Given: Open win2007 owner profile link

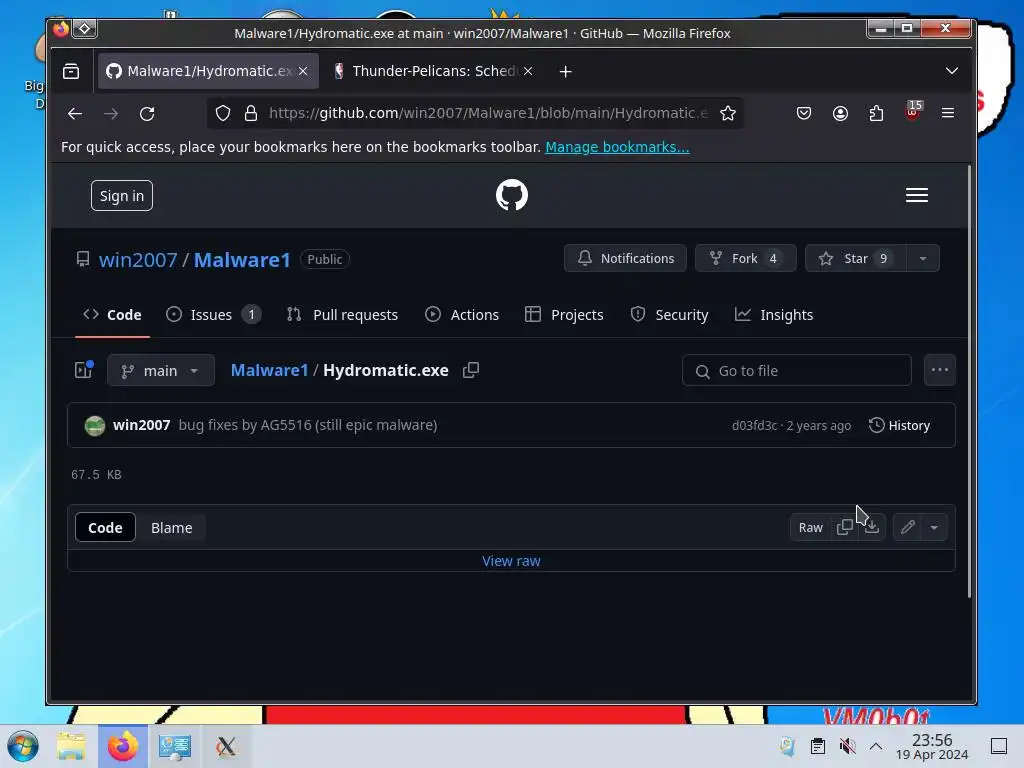Looking at the screenshot, I should (138, 260).
